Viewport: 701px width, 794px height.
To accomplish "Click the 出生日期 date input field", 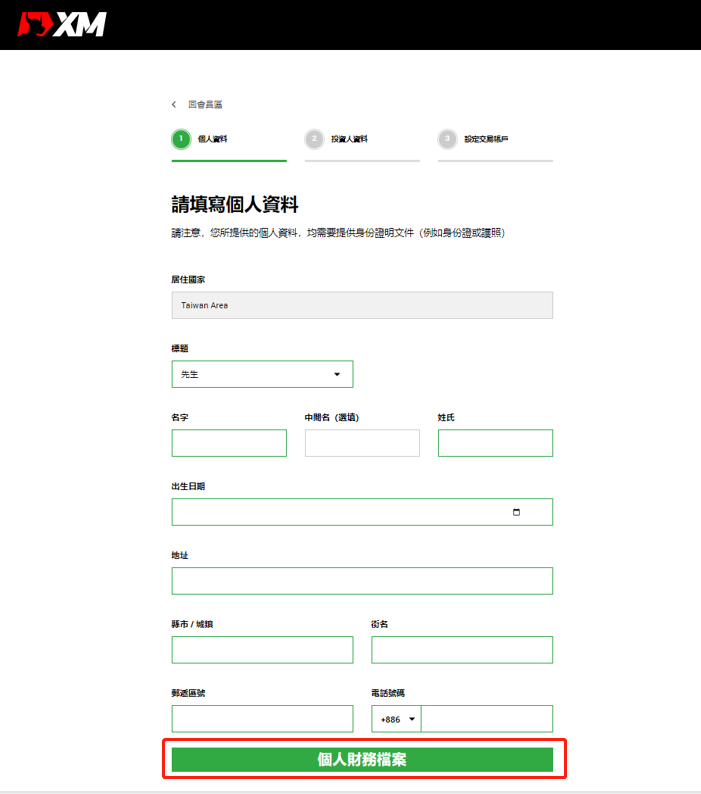I will [x=362, y=512].
